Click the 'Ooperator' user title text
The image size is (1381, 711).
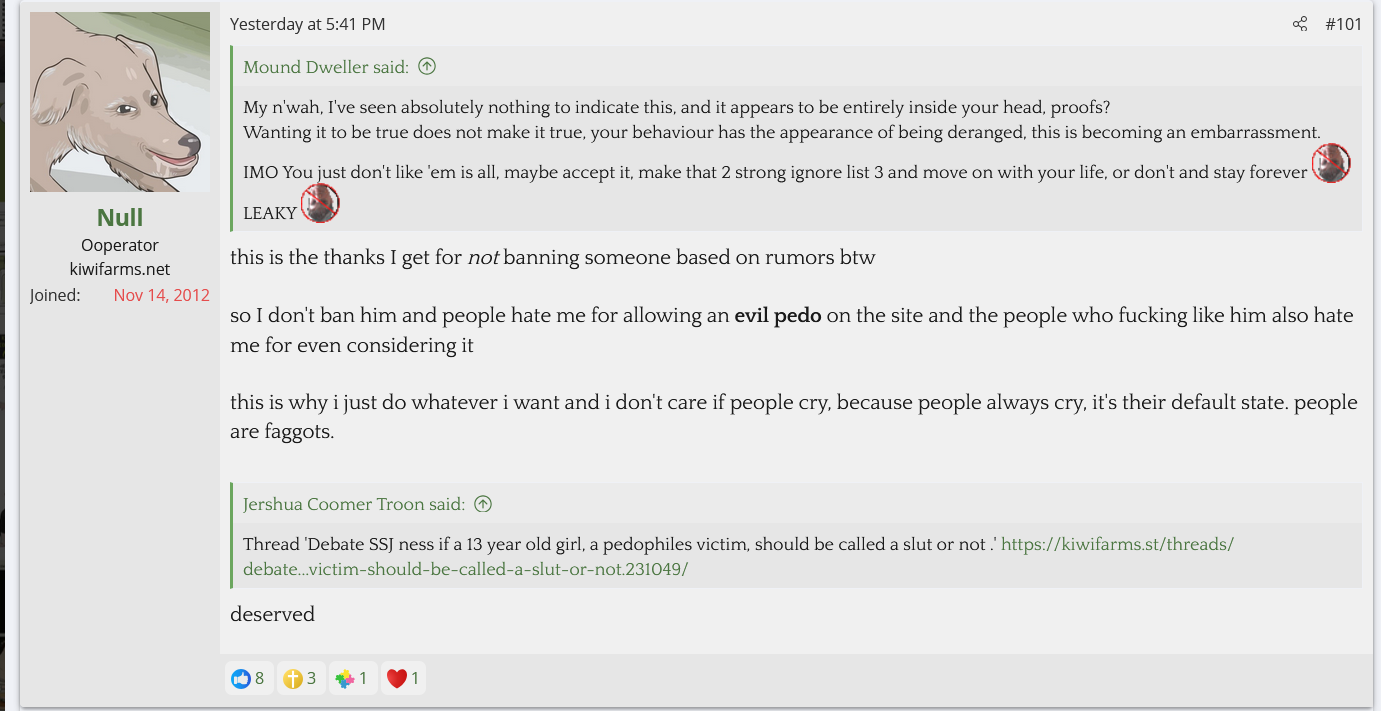[x=120, y=245]
